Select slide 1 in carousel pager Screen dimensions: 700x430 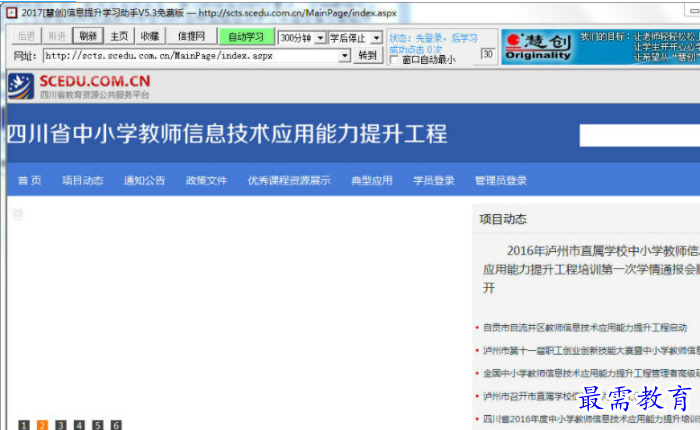coord(24,425)
